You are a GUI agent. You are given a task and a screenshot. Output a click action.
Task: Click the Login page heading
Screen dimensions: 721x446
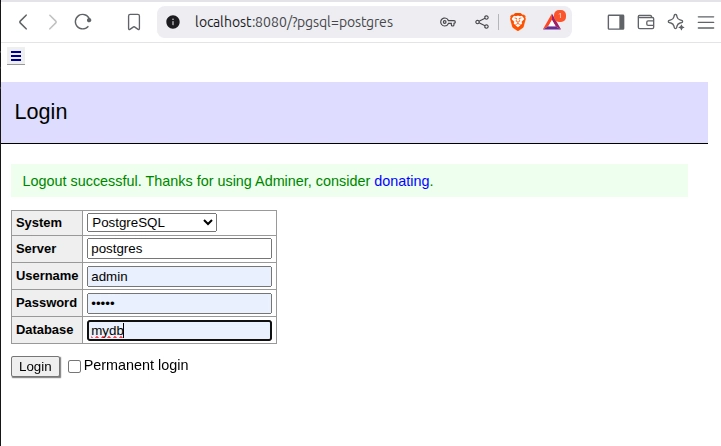[x=41, y=112]
